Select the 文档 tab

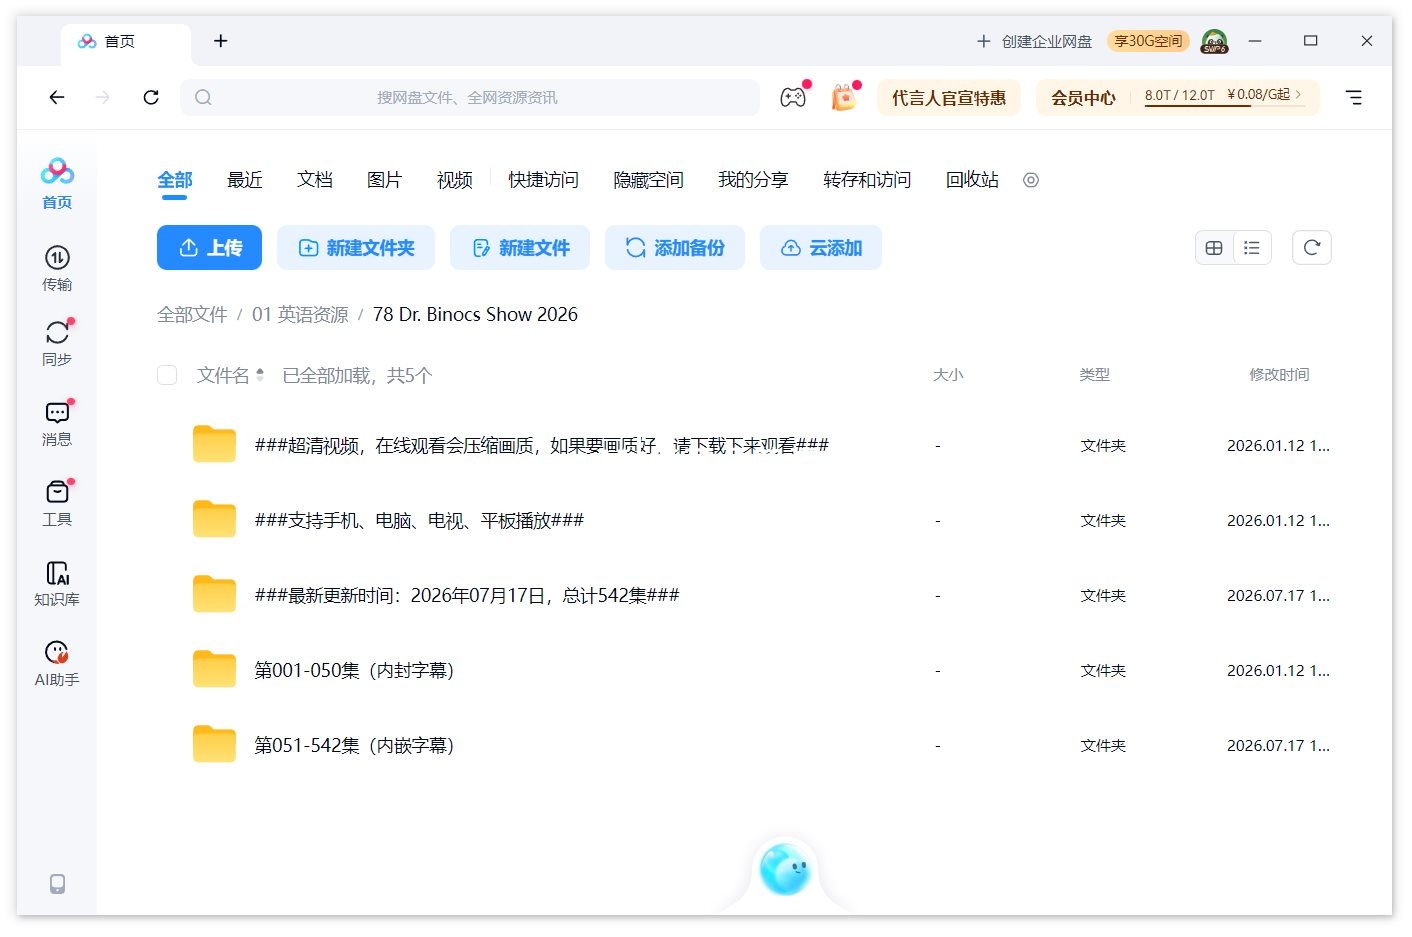(x=315, y=180)
